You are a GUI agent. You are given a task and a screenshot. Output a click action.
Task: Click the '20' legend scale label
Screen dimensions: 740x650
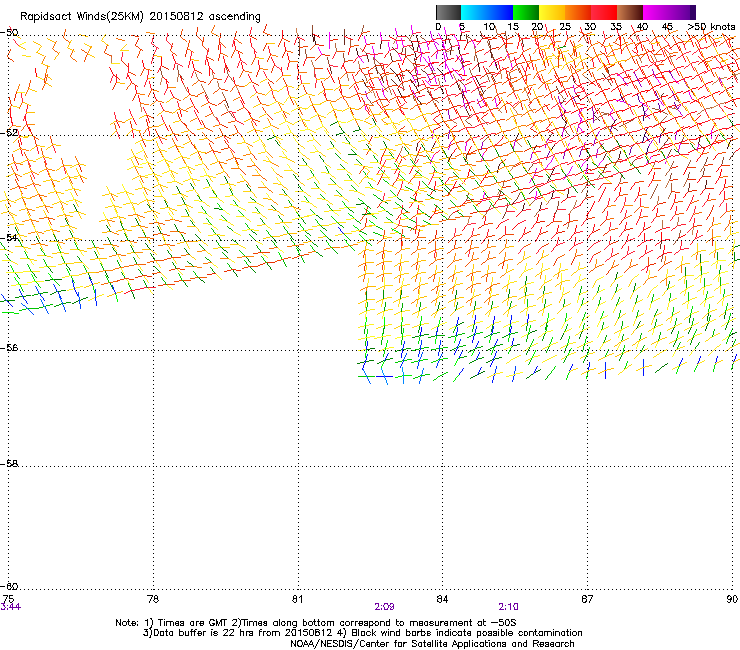click(537, 27)
